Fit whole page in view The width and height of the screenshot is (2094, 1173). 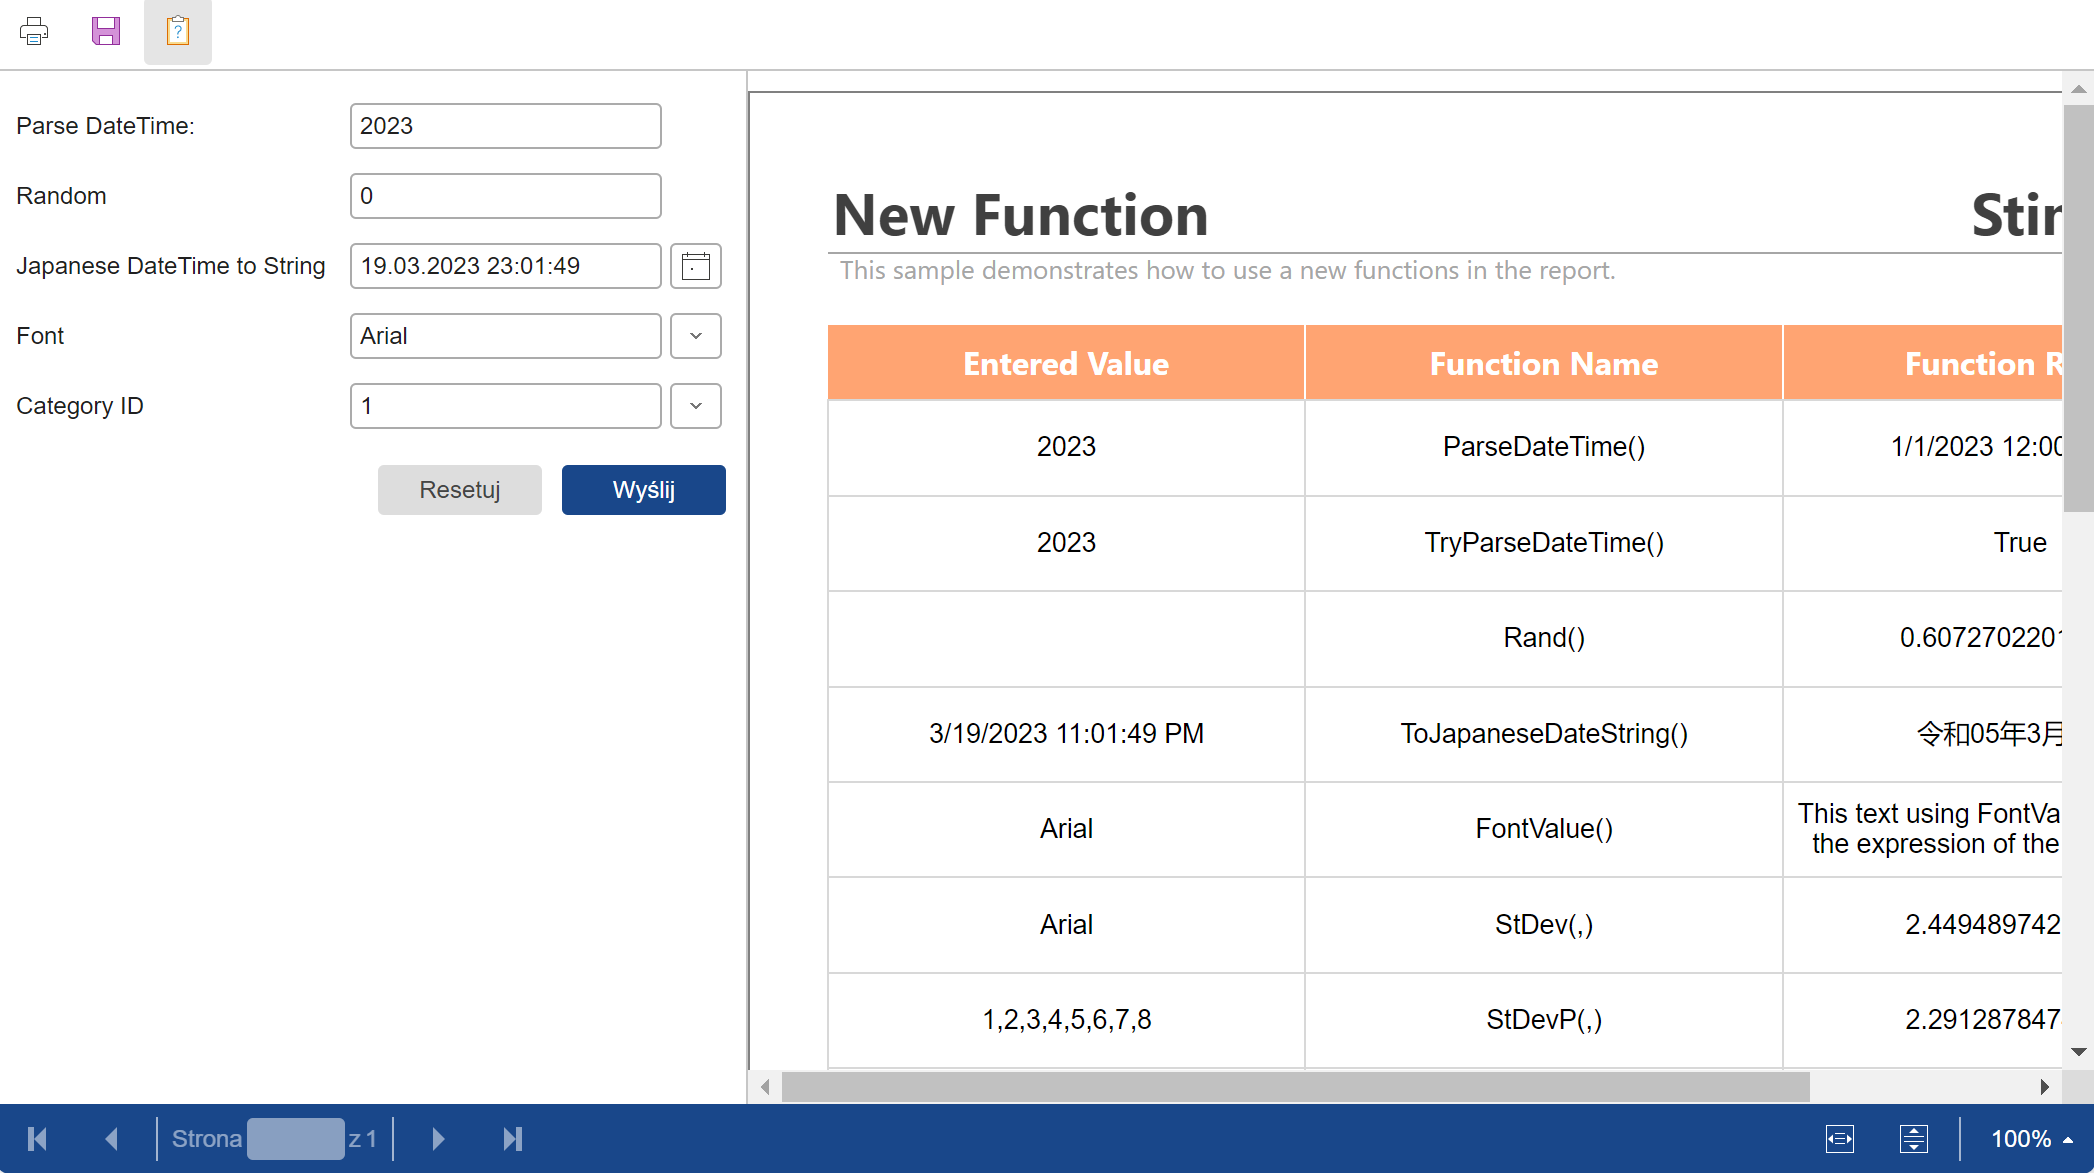[1913, 1139]
